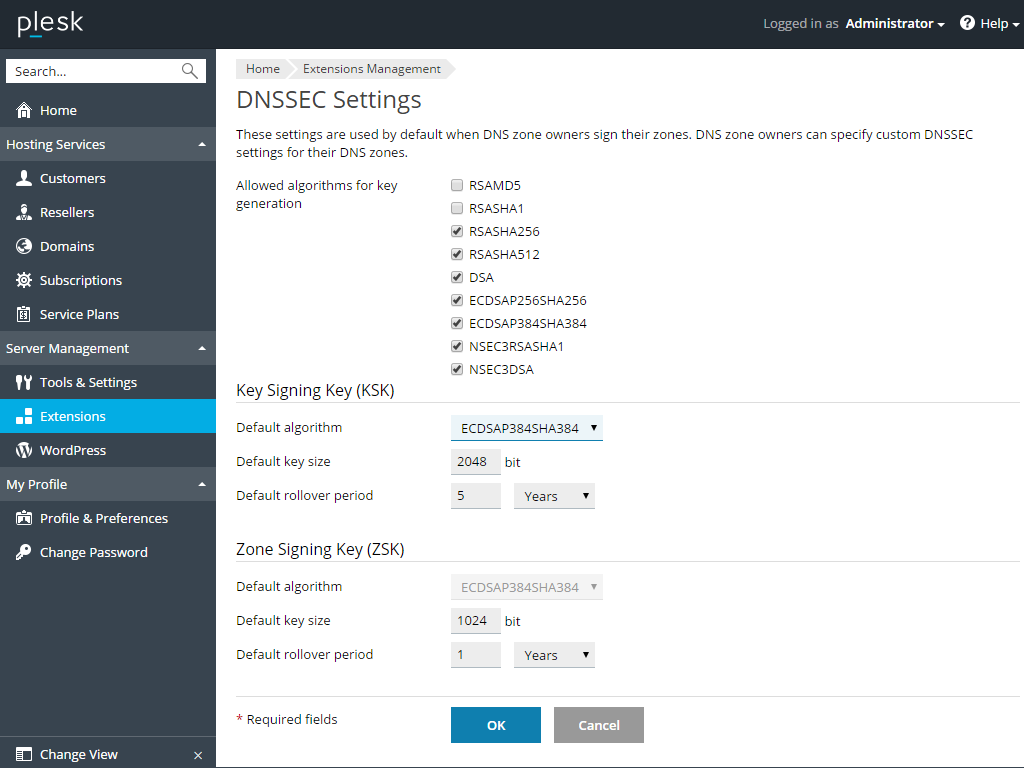Click the Help question mark icon

point(967,23)
